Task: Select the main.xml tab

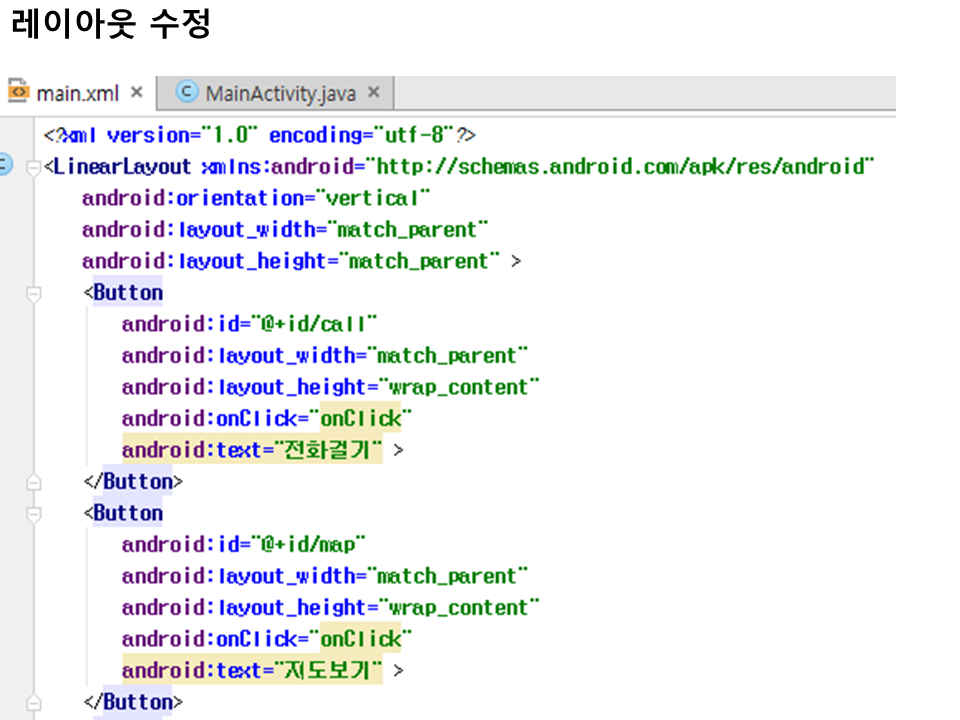Action: click(77, 93)
